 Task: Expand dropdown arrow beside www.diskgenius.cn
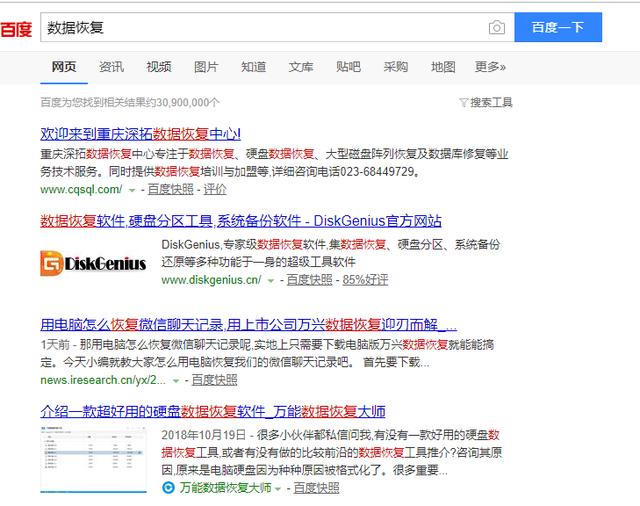click(271, 281)
